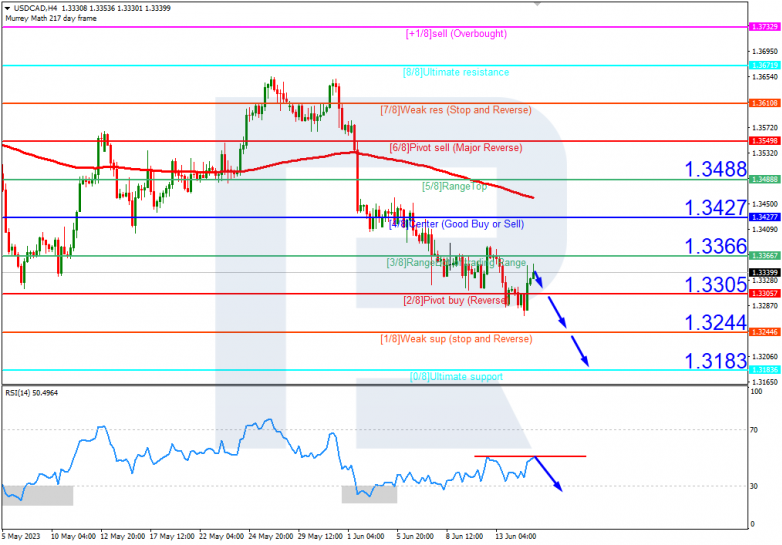Select the [6/8]Pivot sell (Major Reverse) label
This screenshot has width=782, height=545.
click(456, 148)
